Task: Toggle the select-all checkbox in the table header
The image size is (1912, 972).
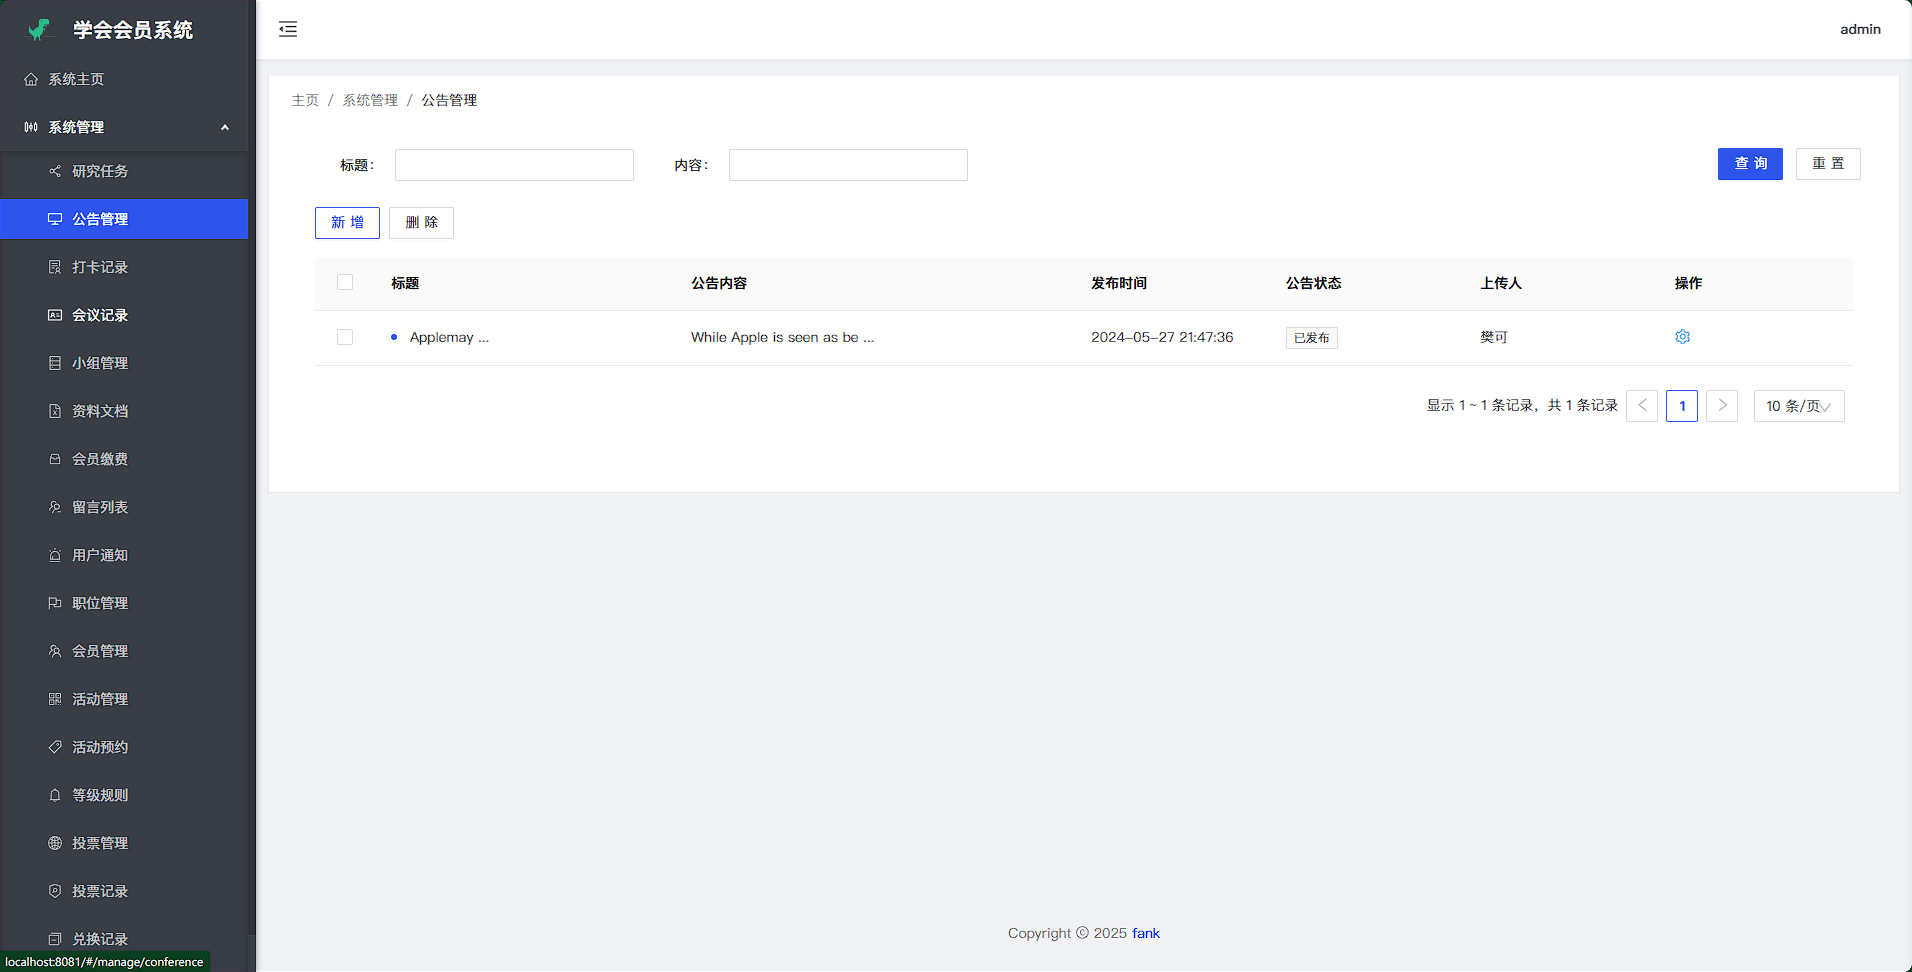Action: [345, 283]
